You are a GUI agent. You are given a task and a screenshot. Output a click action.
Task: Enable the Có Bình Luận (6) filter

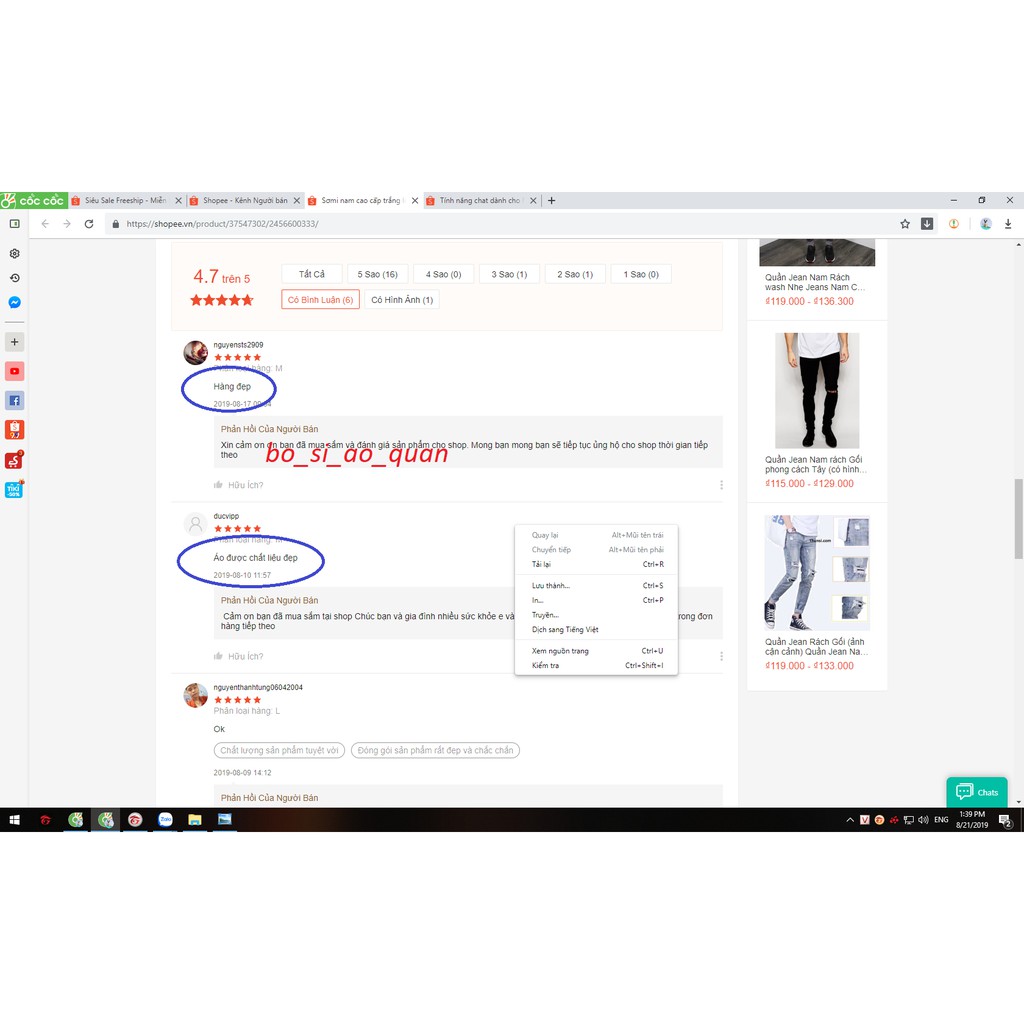(x=319, y=299)
